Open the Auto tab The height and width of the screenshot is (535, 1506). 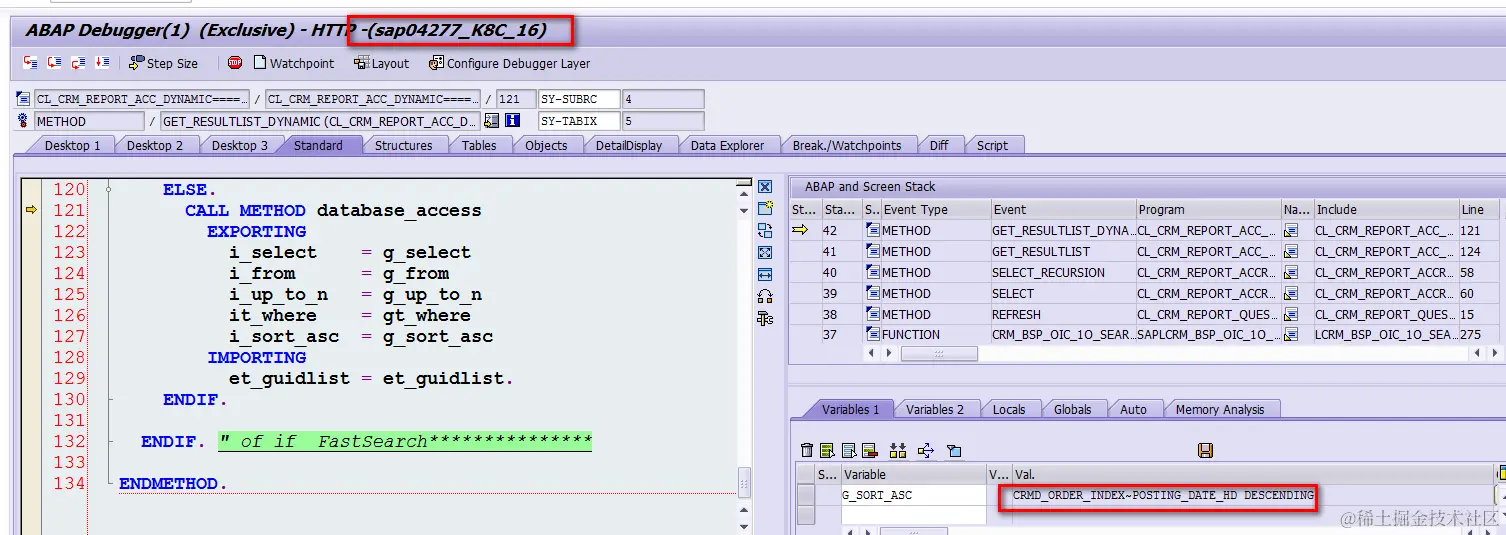(1133, 409)
